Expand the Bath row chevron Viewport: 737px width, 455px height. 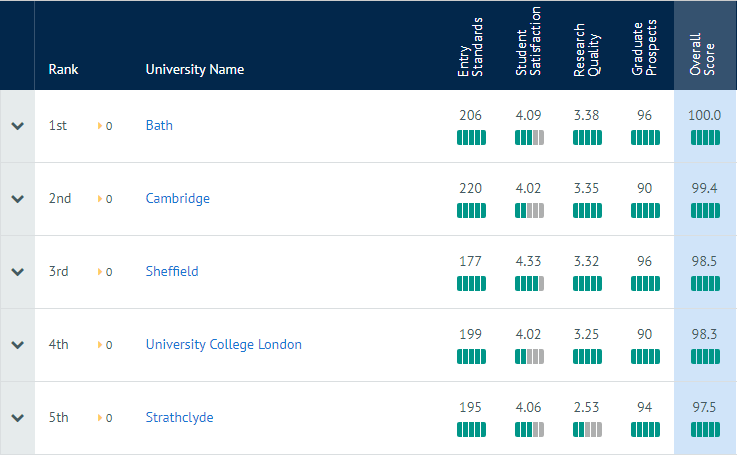coord(17,126)
